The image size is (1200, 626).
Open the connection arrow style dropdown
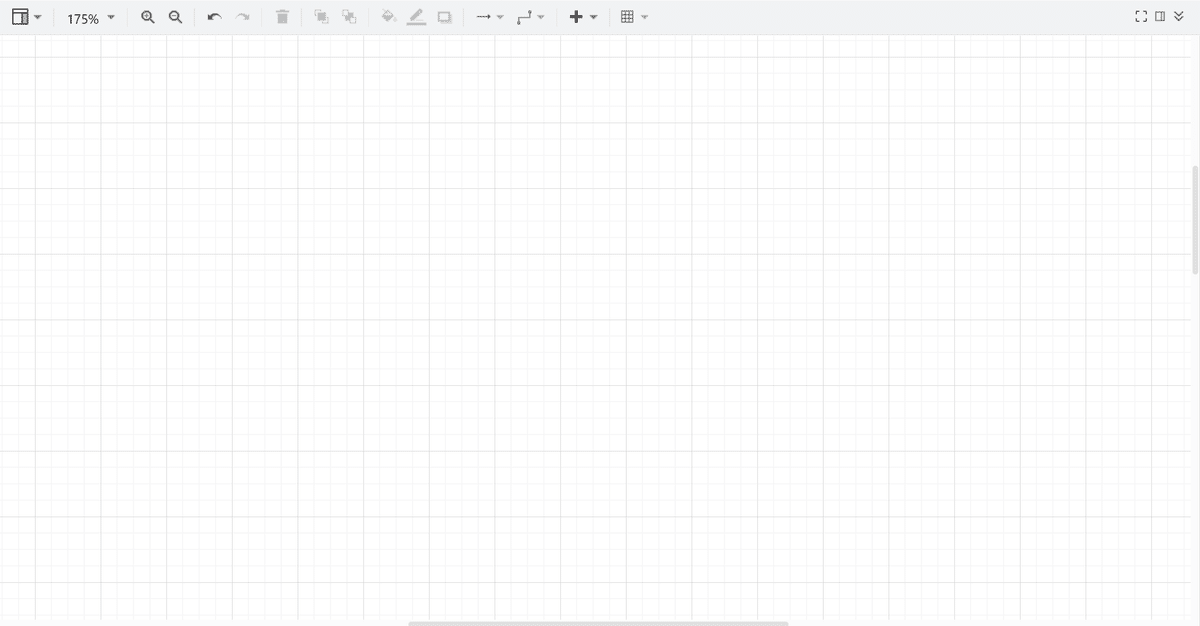[x=489, y=17]
